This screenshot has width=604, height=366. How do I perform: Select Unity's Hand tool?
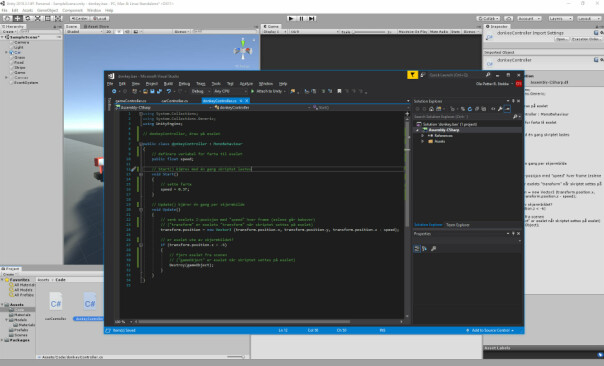click(x=7, y=18)
